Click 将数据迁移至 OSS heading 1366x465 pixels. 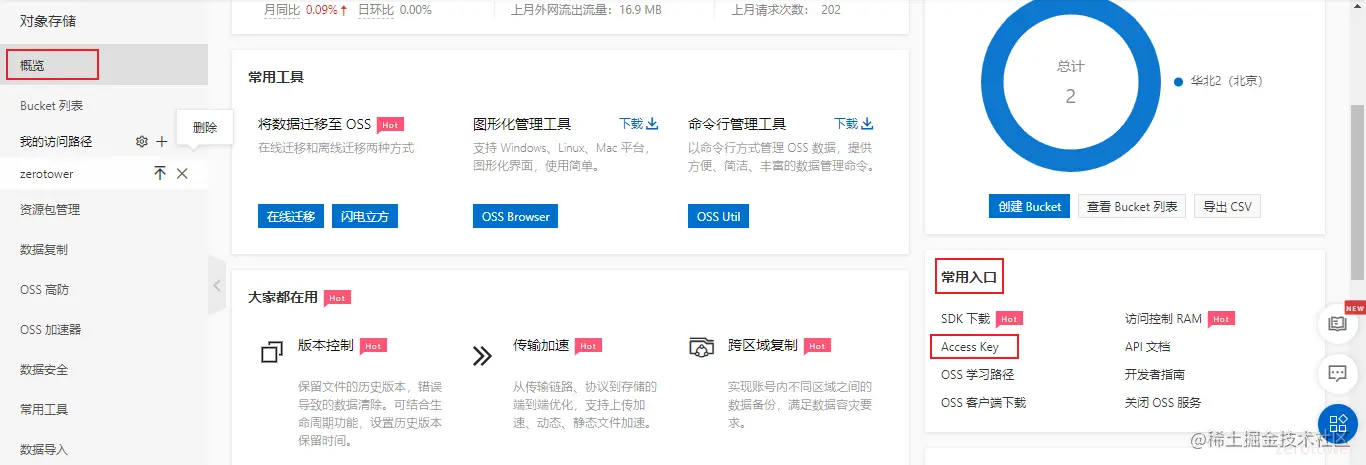(x=315, y=124)
